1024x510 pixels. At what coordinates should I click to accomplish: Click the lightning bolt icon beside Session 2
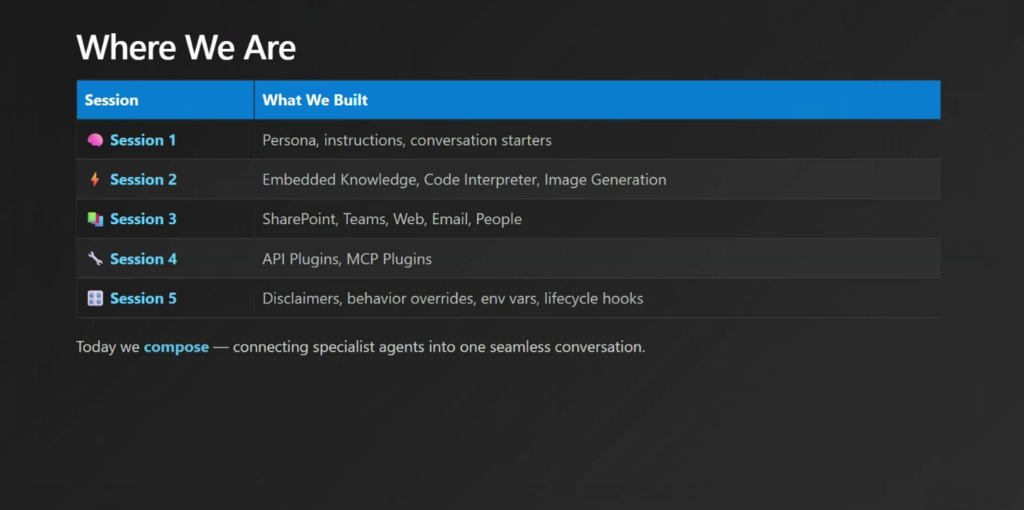[95, 180]
